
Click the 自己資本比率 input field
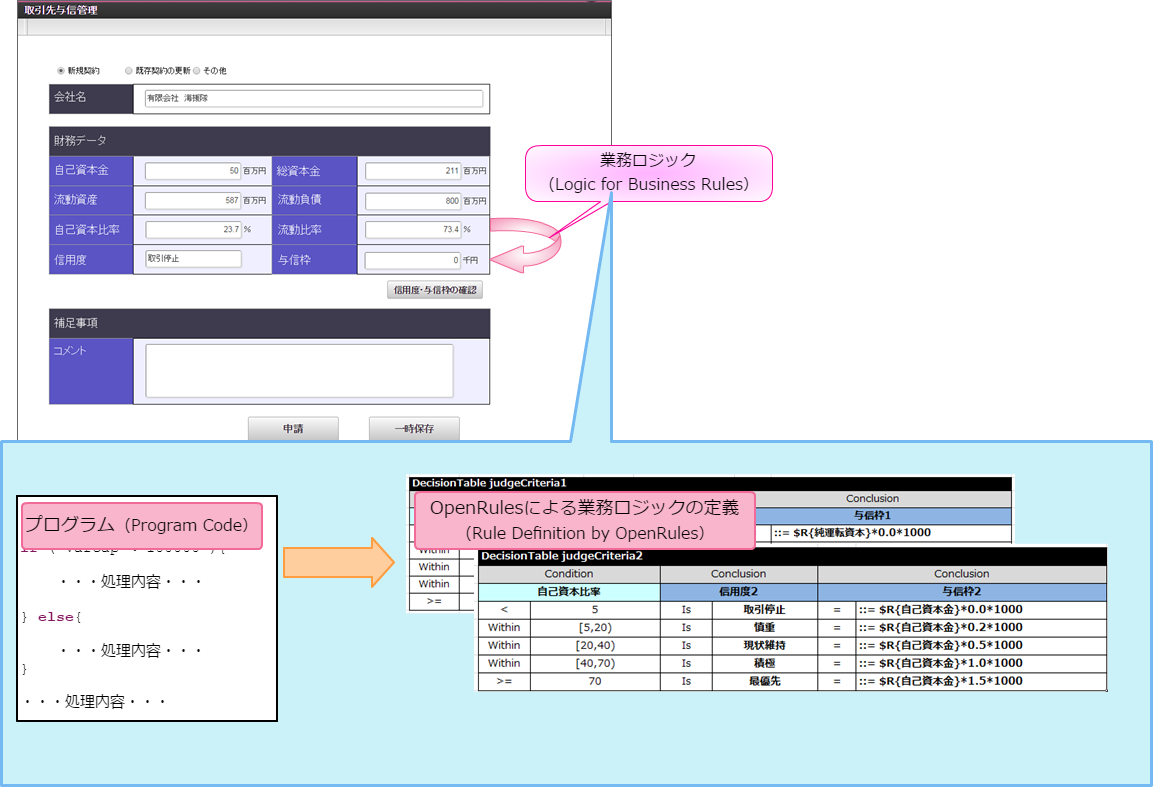[193, 229]
